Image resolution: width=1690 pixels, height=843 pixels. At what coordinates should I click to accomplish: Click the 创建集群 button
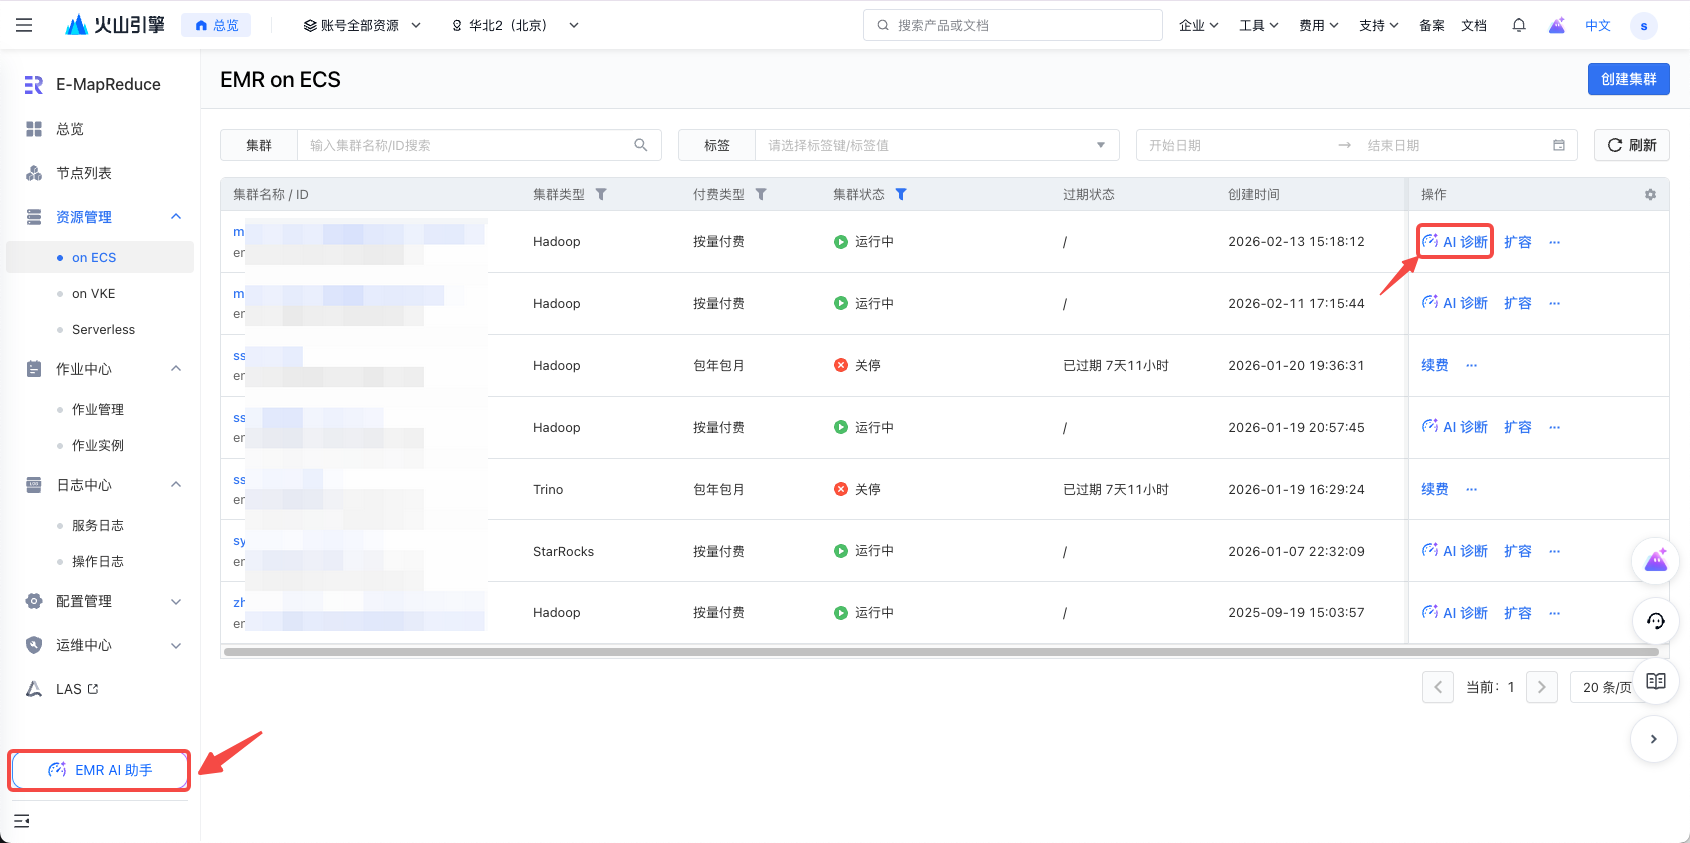[x=1628, y=79]
